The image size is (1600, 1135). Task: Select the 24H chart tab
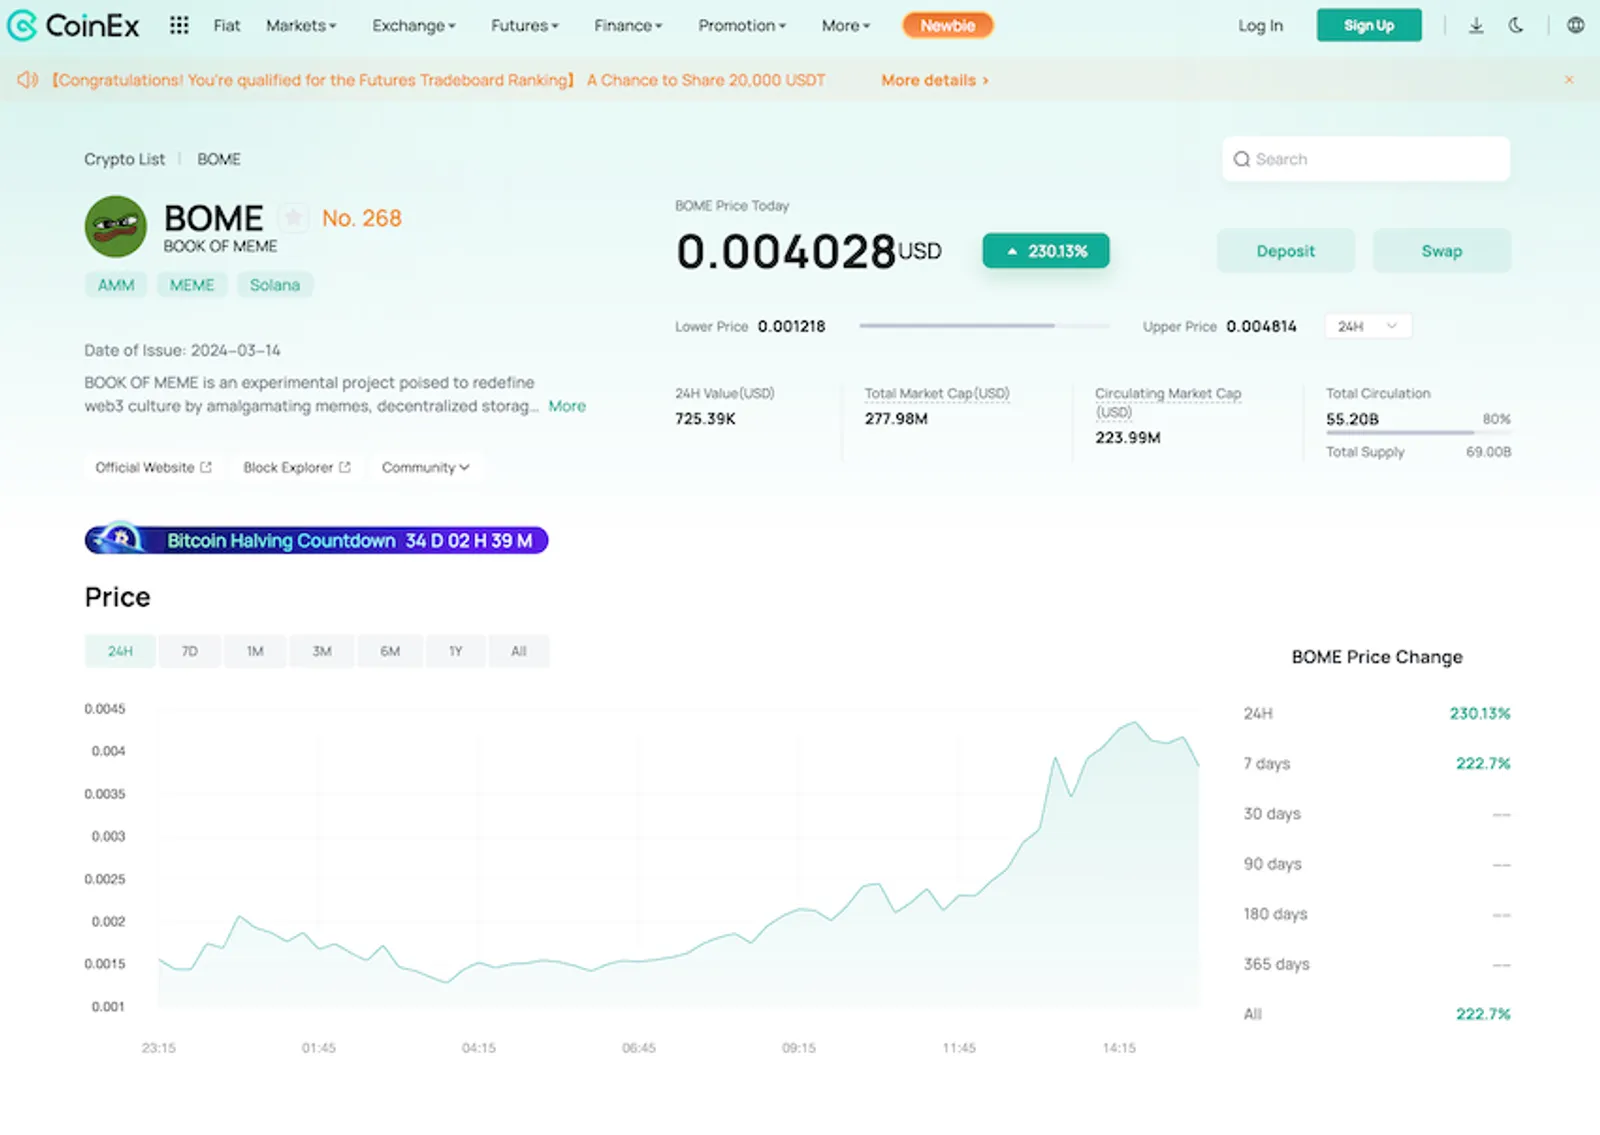(120, 651)
